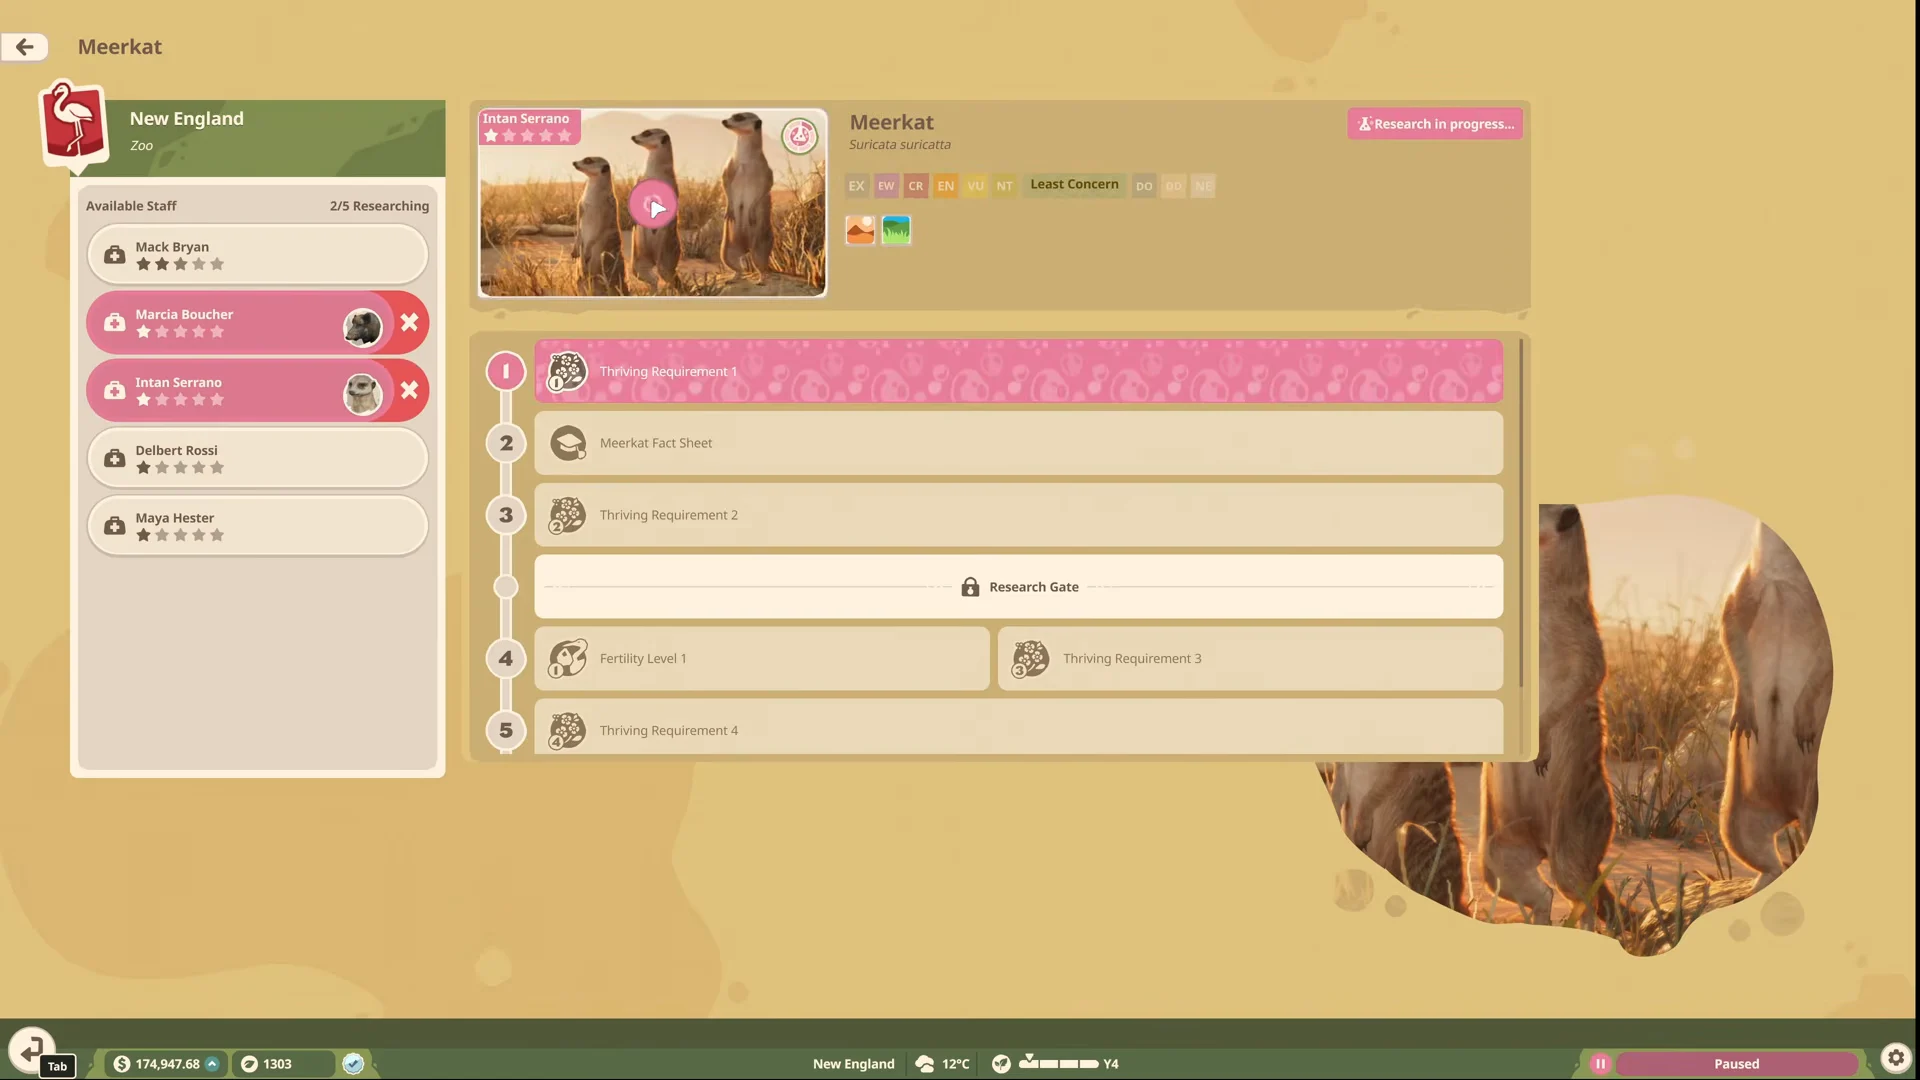This screenshot has height=1080, width=1920.
Task: Open Marcia Boucher's assigned animal portrait
Action: [x=362, y=326]
